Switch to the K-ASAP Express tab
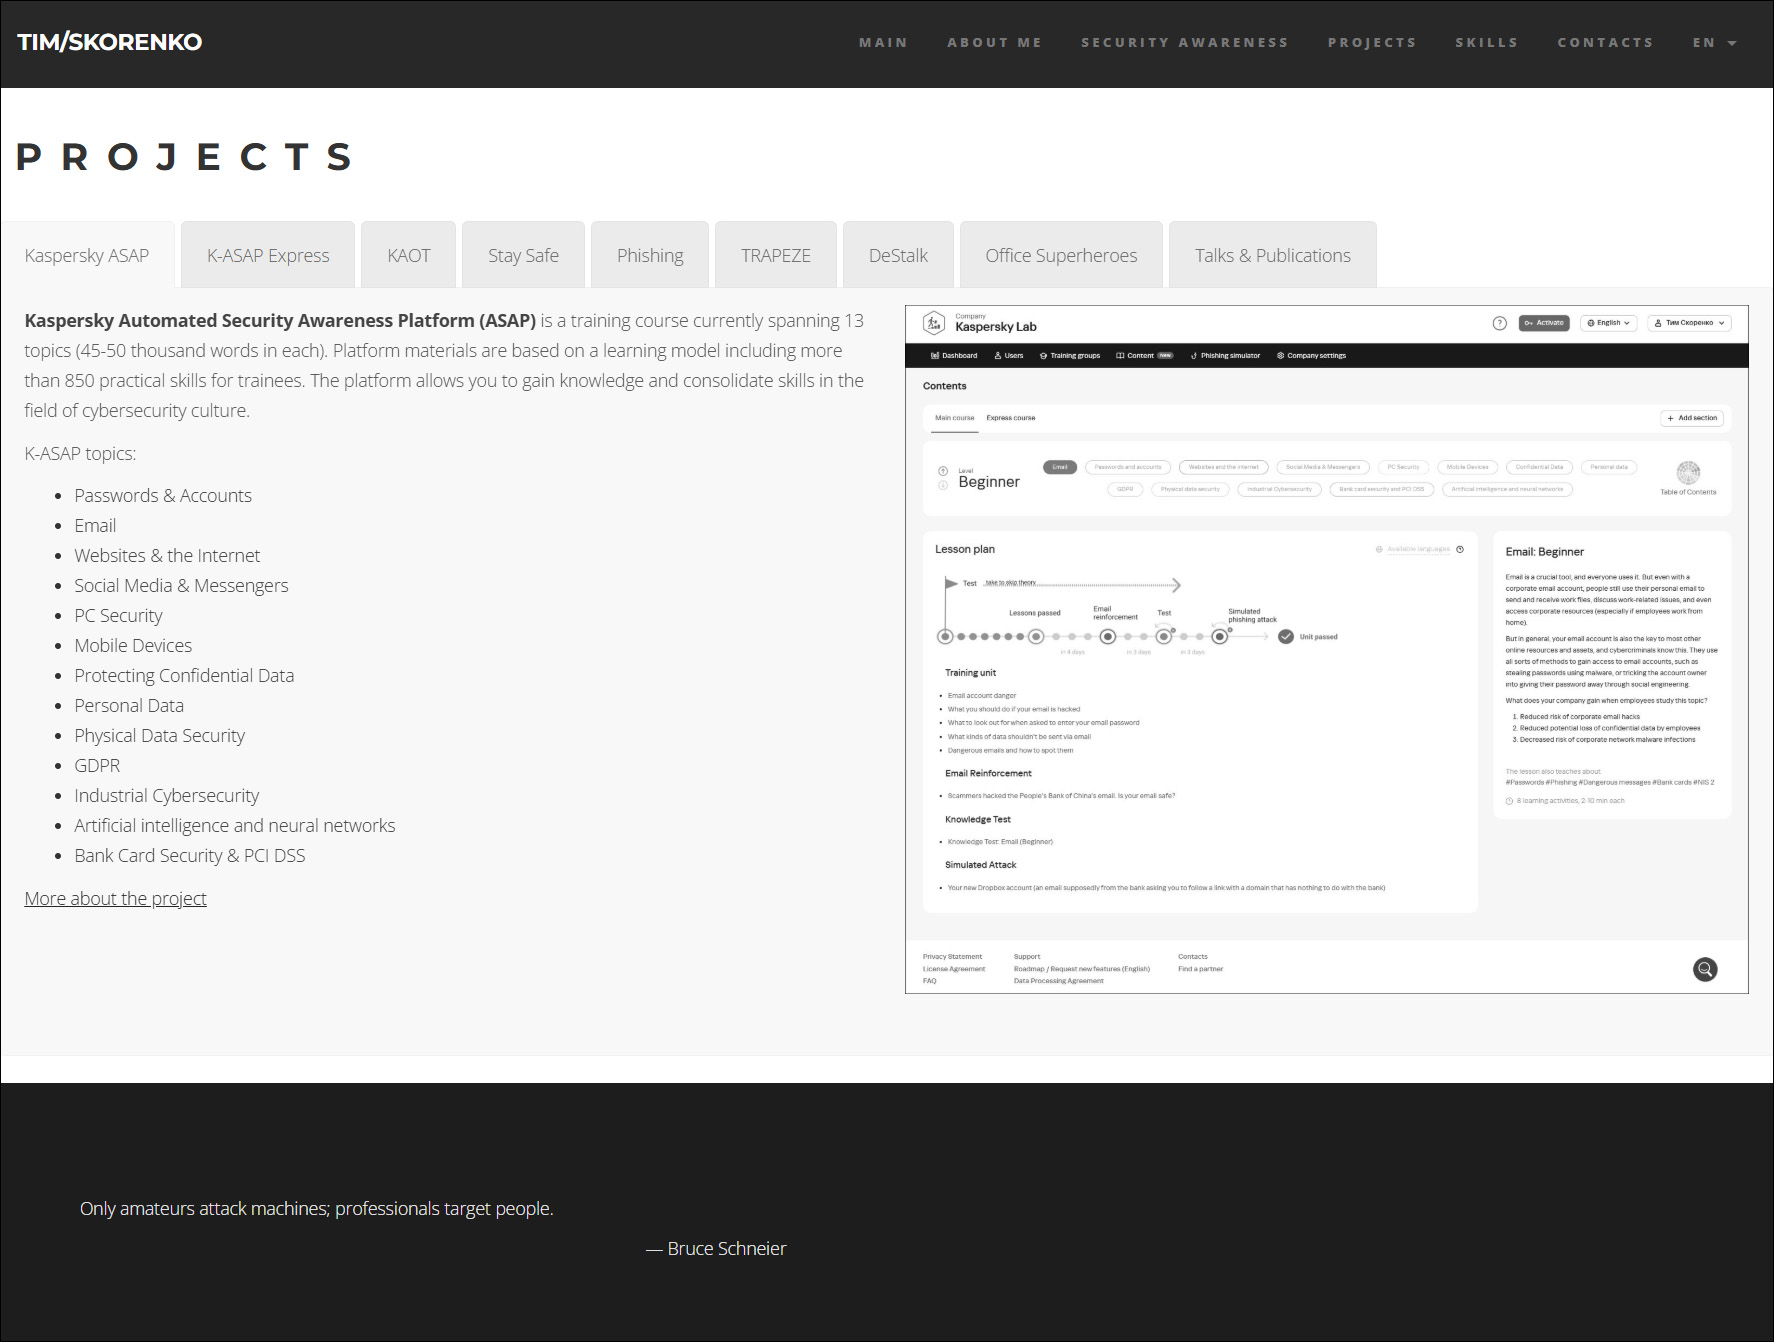This screenshot has width=1774, height=1342. point(268,255)
